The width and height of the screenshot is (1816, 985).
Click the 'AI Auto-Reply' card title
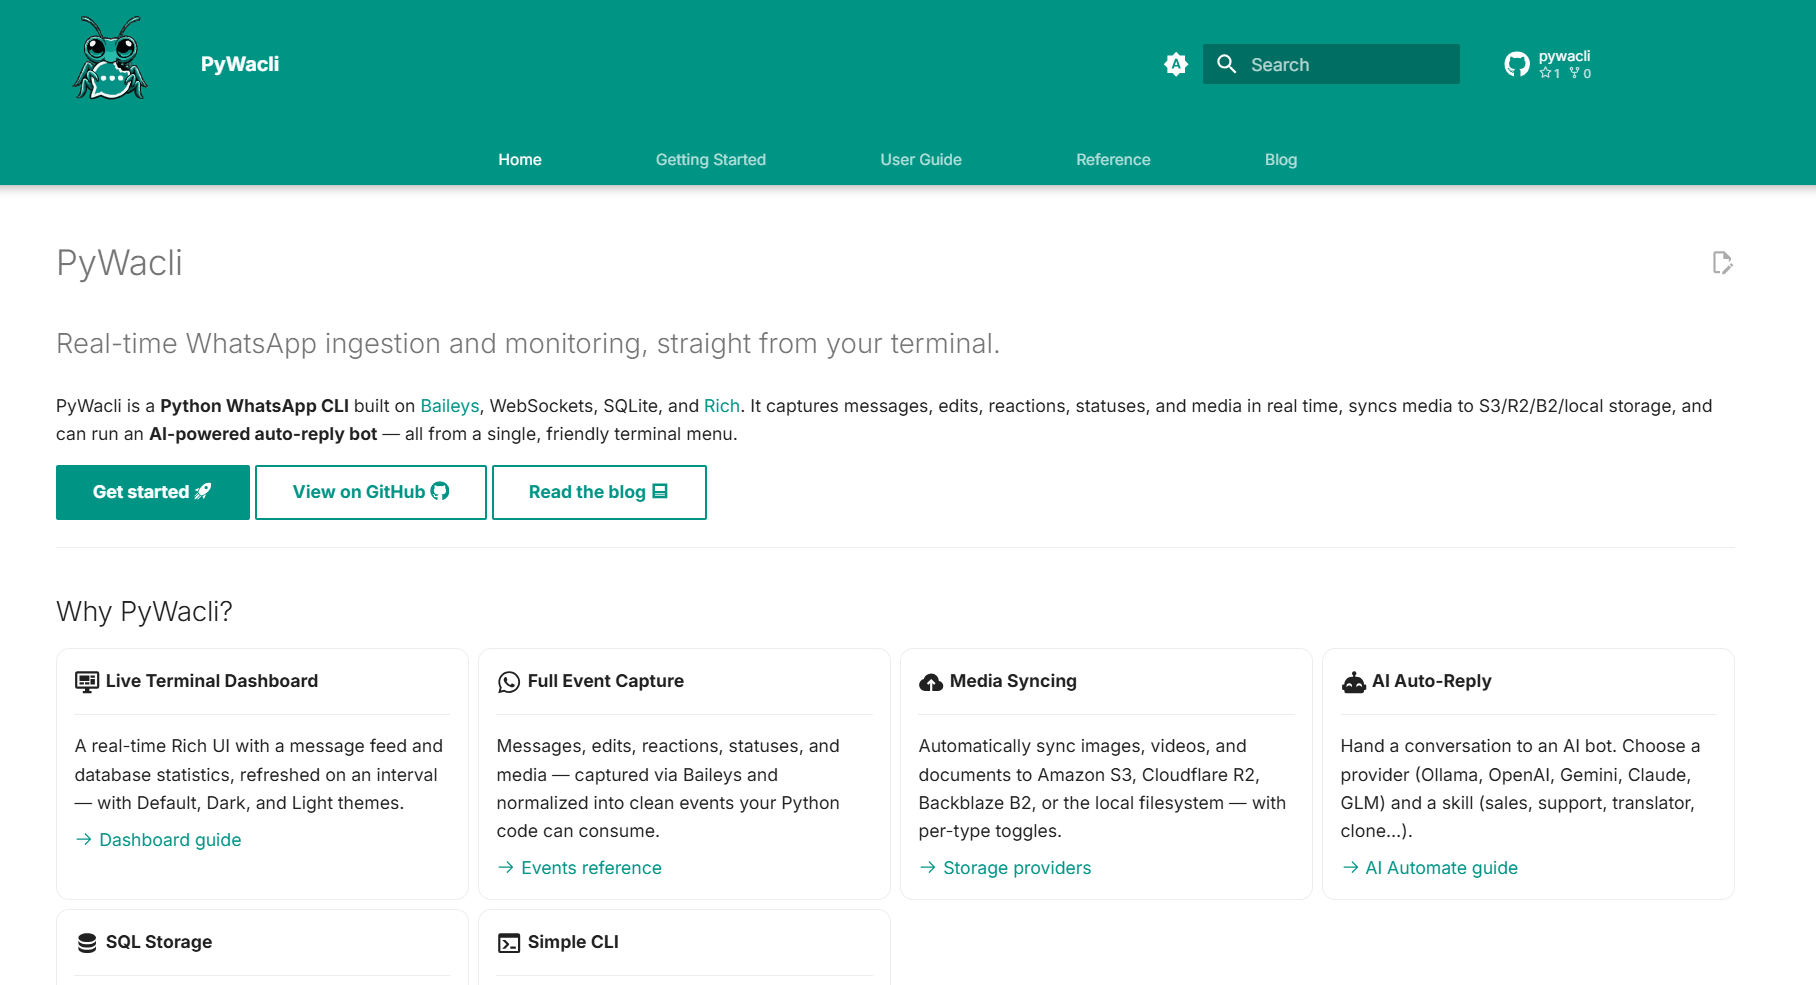click(1432, 681)
